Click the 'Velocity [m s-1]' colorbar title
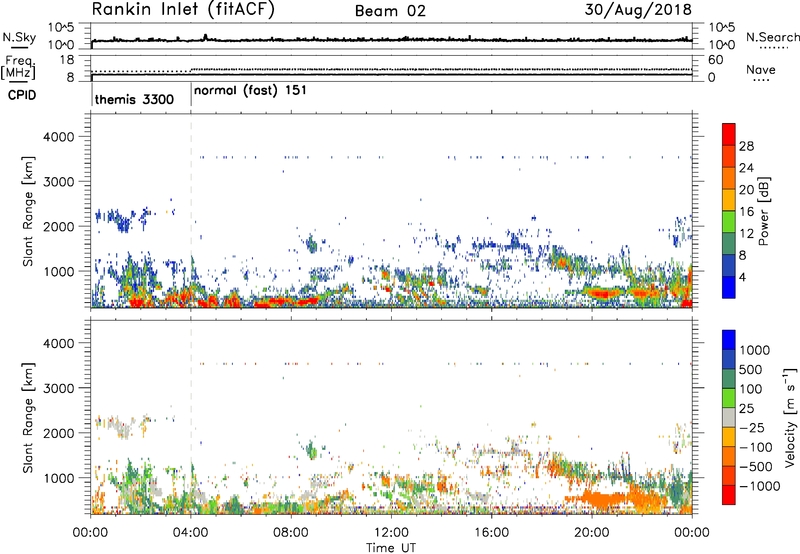Image resolution: width=800 pixels, height=554 pixels. tap(790, 417)
